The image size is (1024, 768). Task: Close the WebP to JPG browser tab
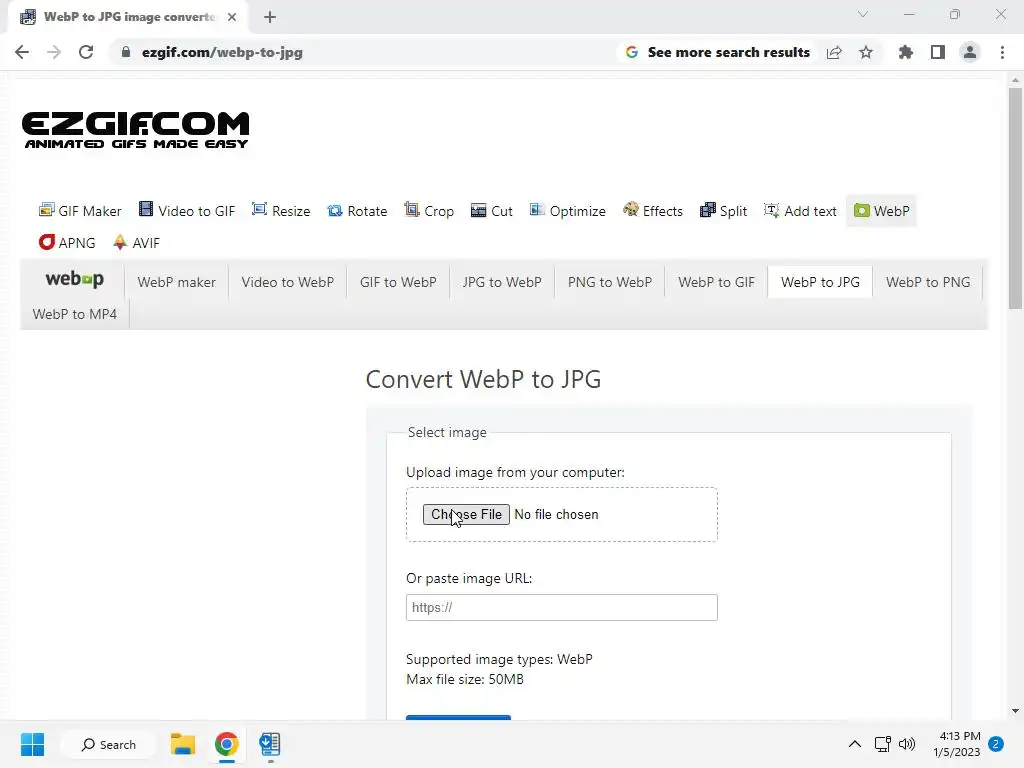pos(232,17)
